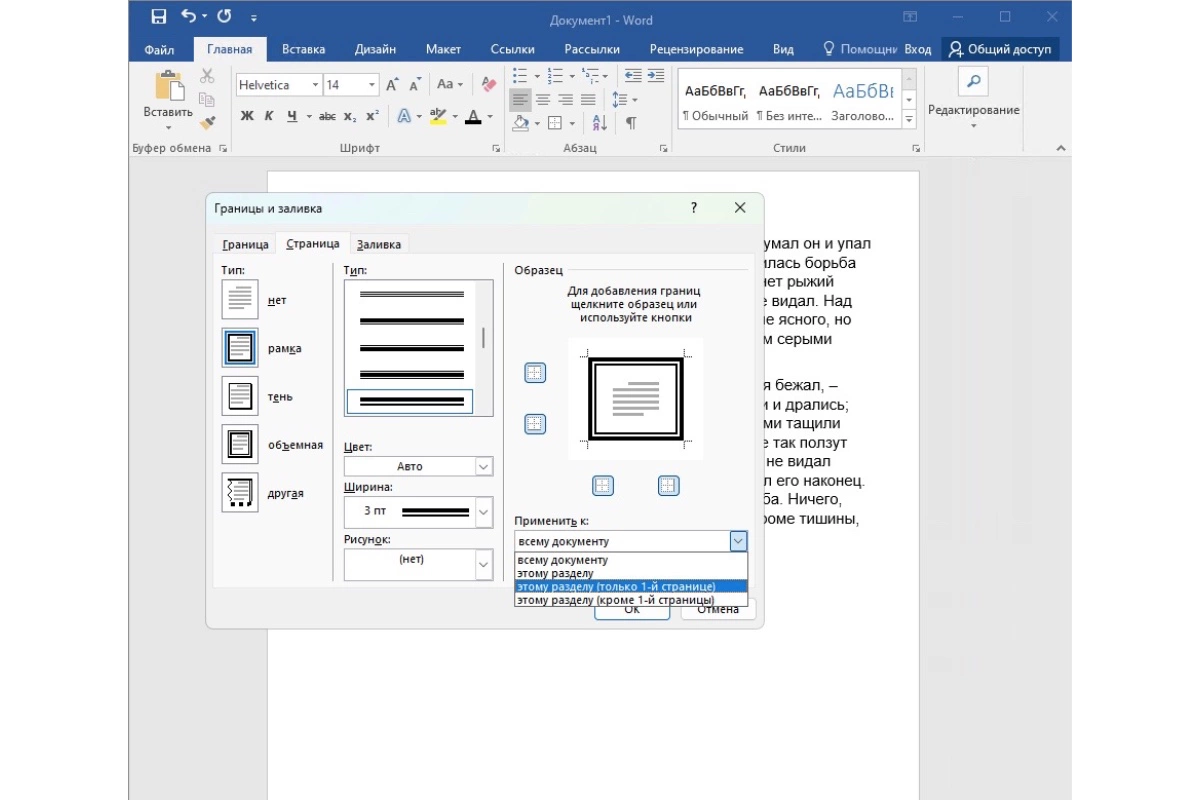Pick the Format Painter brush
The image size is (1200, 800).
click(207, 122)
